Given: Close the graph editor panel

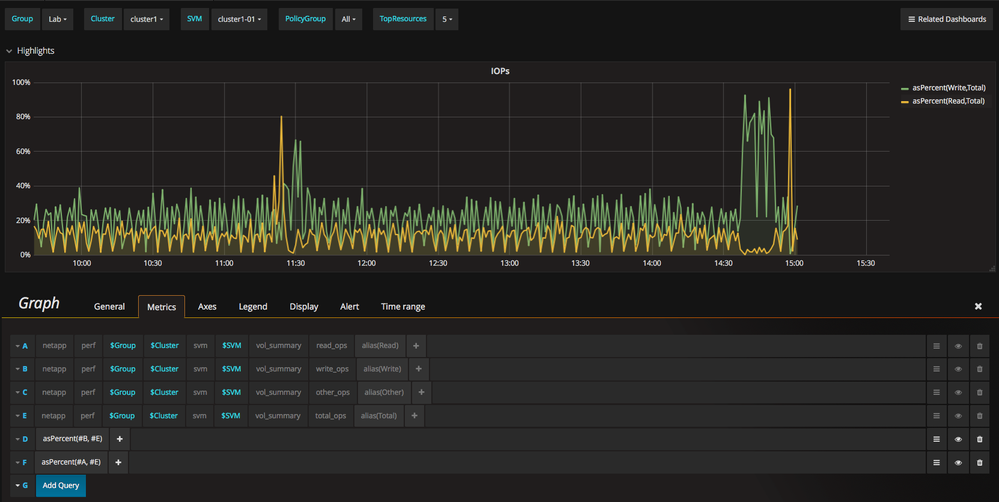Looking at the screenshot, I should pyautogui.click(x=978, y=306).
